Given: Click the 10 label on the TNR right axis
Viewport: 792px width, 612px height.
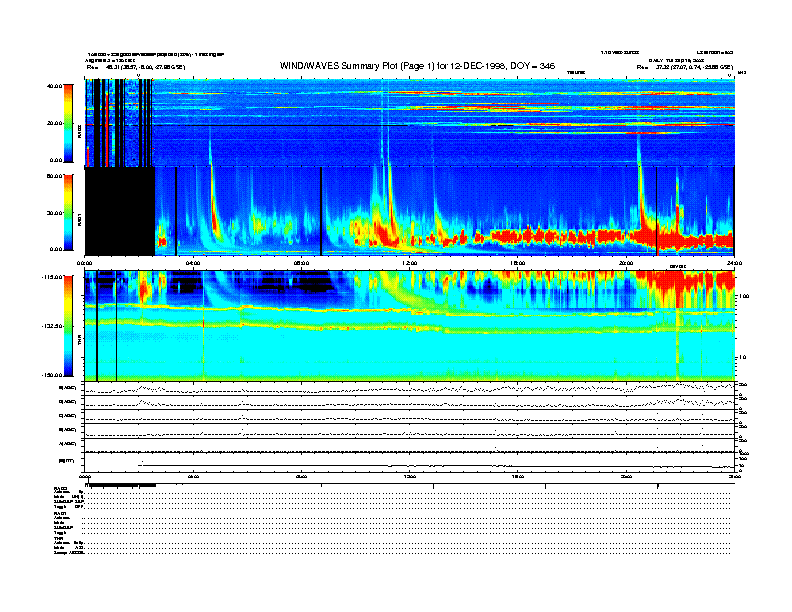Looking at the screenshot, I should click(x=742, y=357).
